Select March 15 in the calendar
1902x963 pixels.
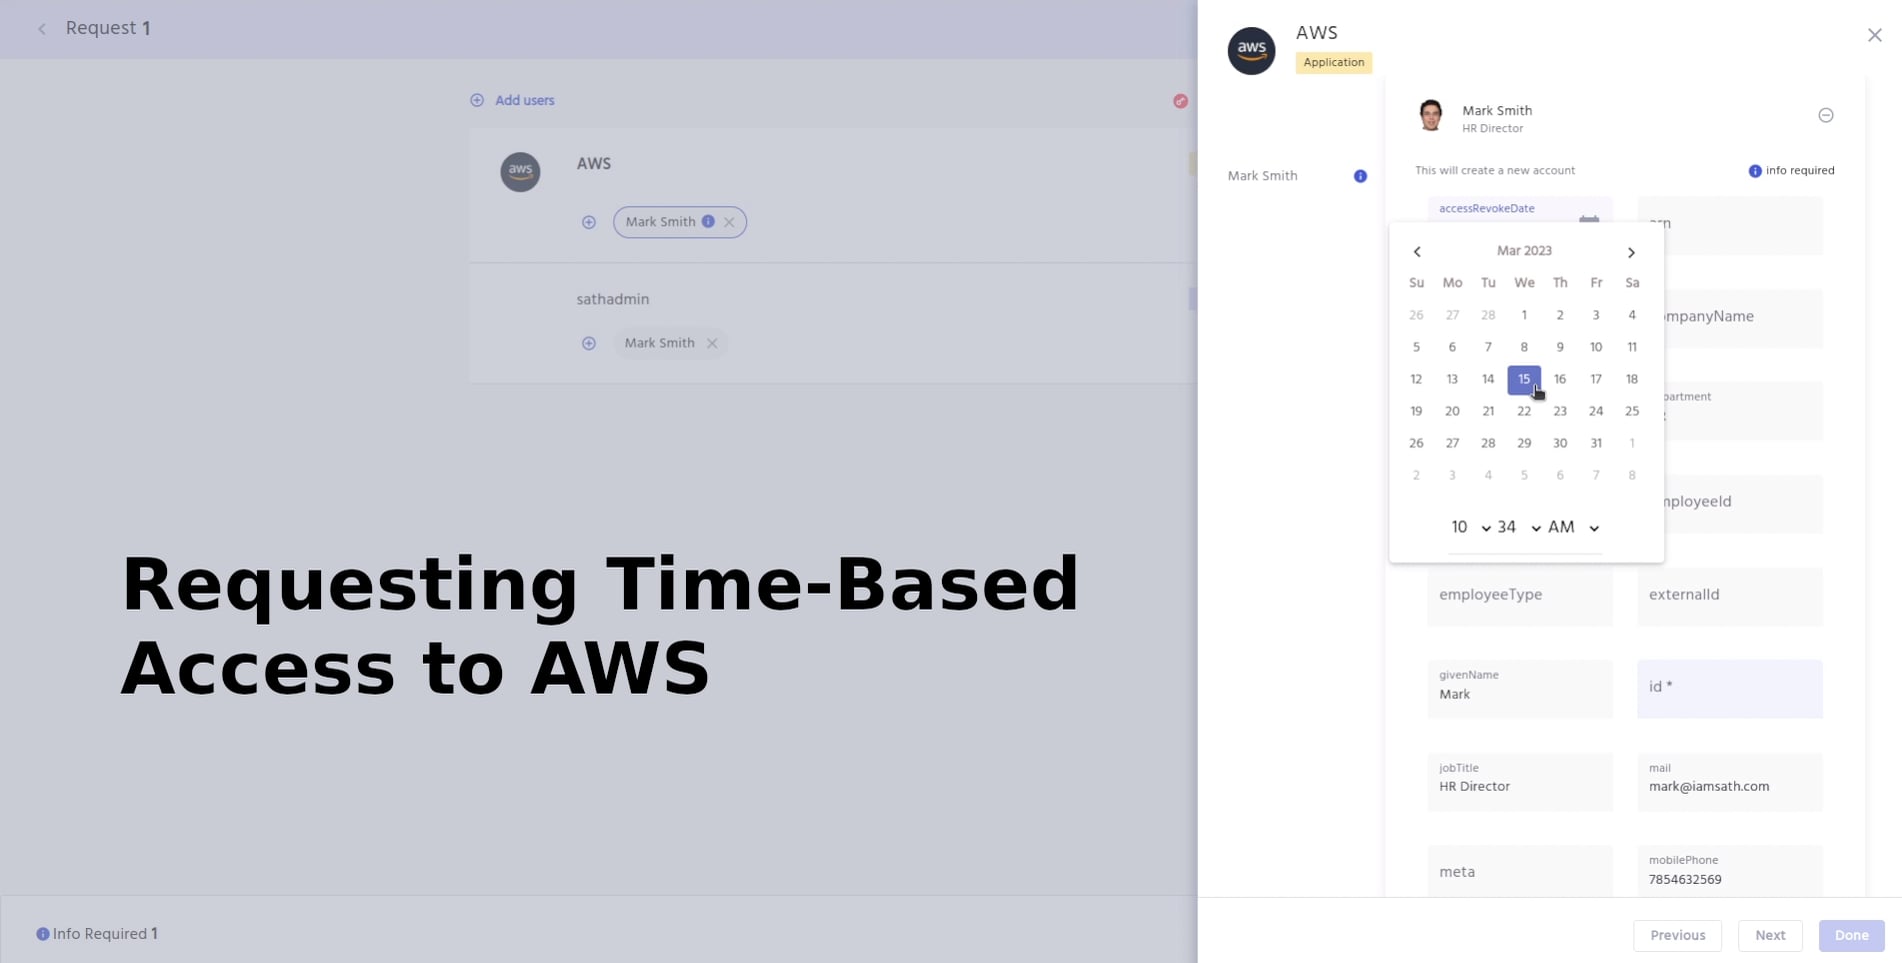coord(1524,379)
